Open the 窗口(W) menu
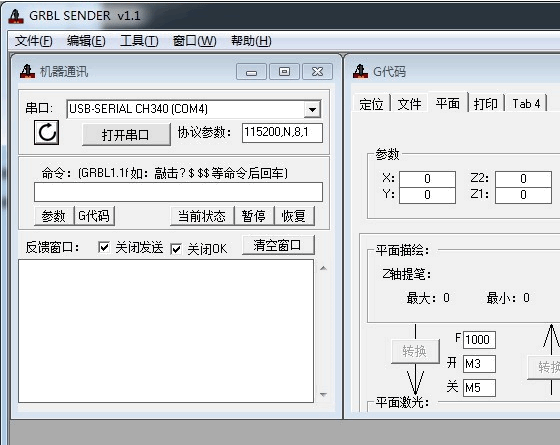Screen dimensions: 560x445 [195, 41]
